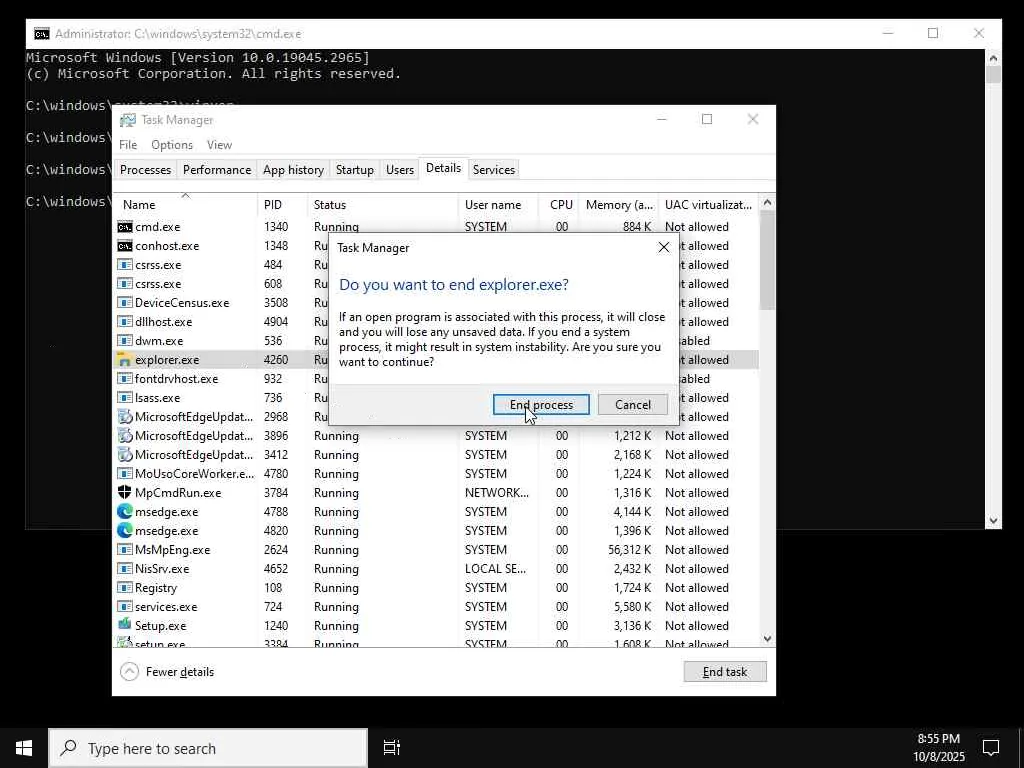Click the DeviceCensus.exe process icon

point(125,302)
